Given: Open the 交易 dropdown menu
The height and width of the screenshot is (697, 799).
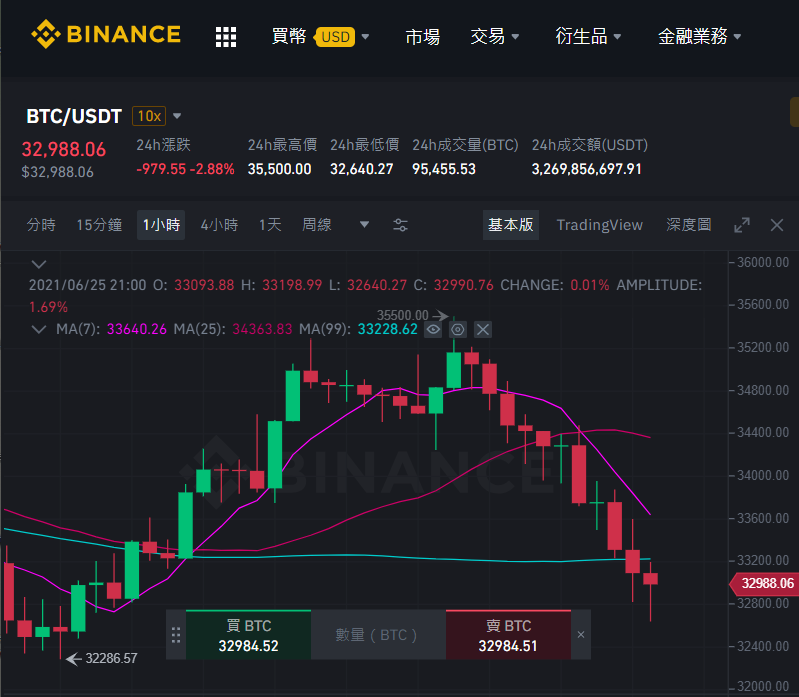Looking at the screenshot, I should [x=494, y=37].
